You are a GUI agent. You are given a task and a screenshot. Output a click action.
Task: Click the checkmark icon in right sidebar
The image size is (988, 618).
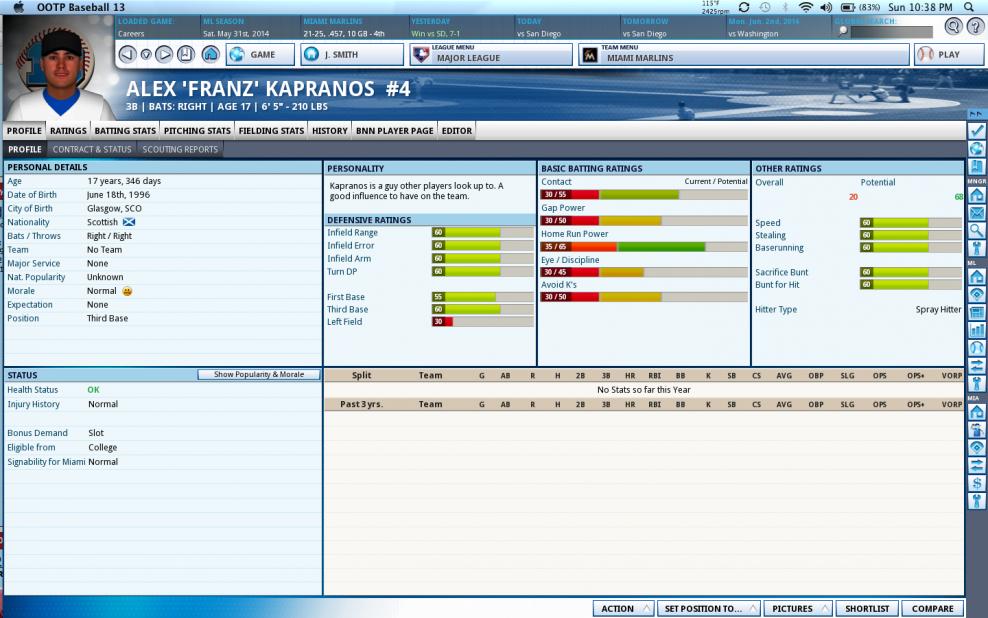point(977,131)
